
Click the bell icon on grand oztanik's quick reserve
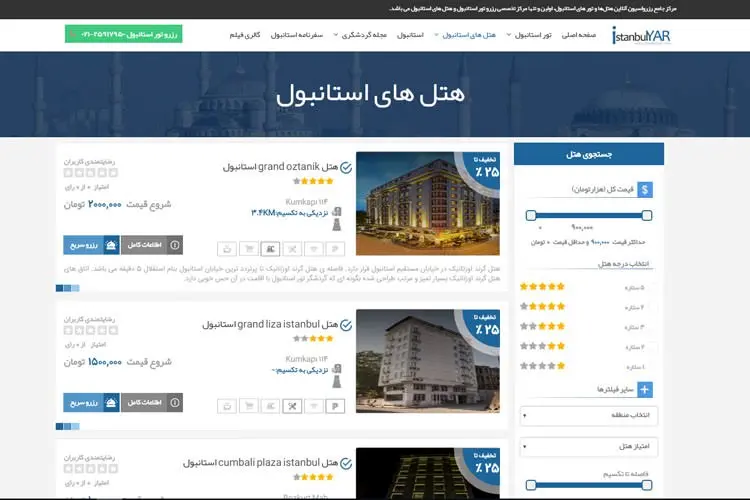point(111,245)
